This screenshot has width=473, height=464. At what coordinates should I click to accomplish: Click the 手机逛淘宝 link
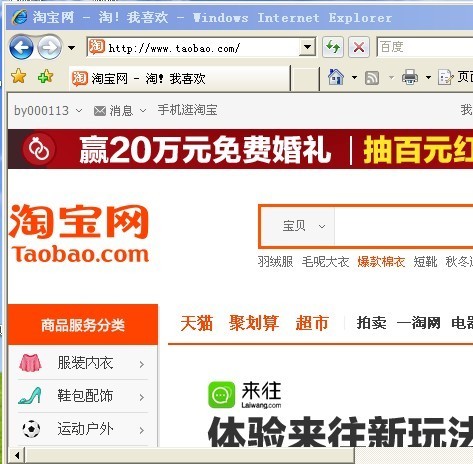(x=187, y=110)
